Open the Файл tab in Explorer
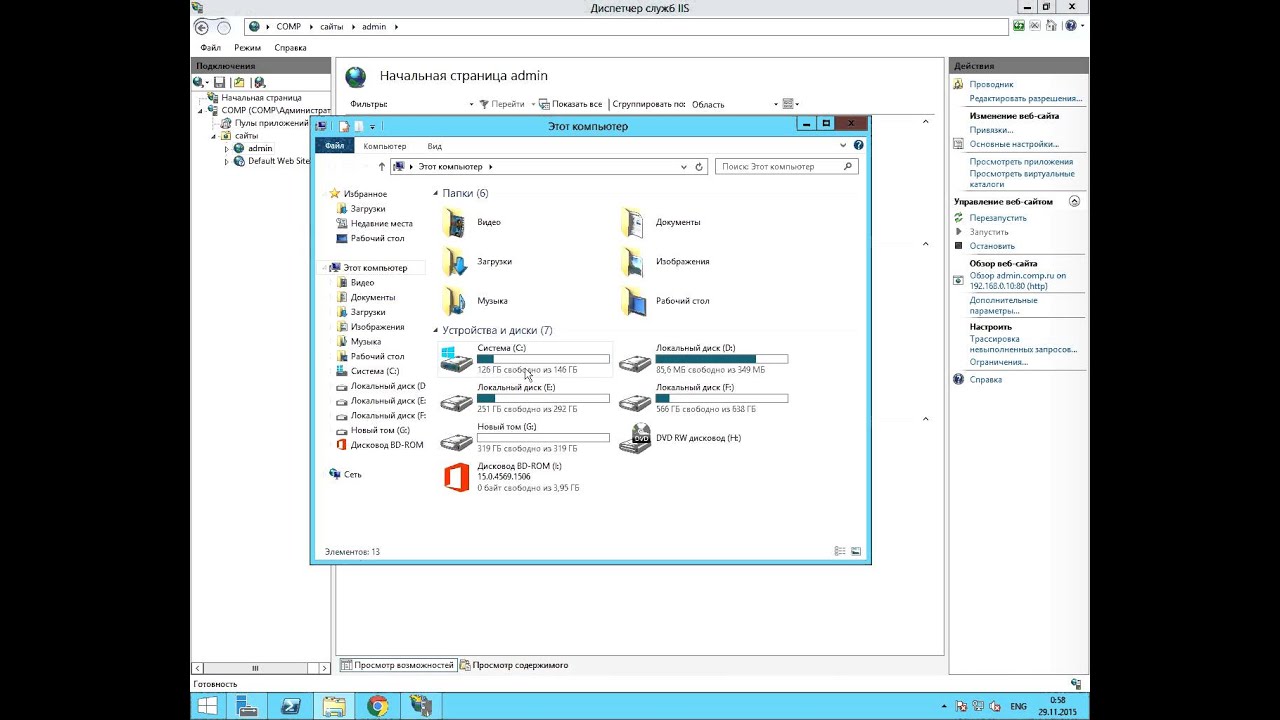The image size is (1280, 720). coord(334,146)
